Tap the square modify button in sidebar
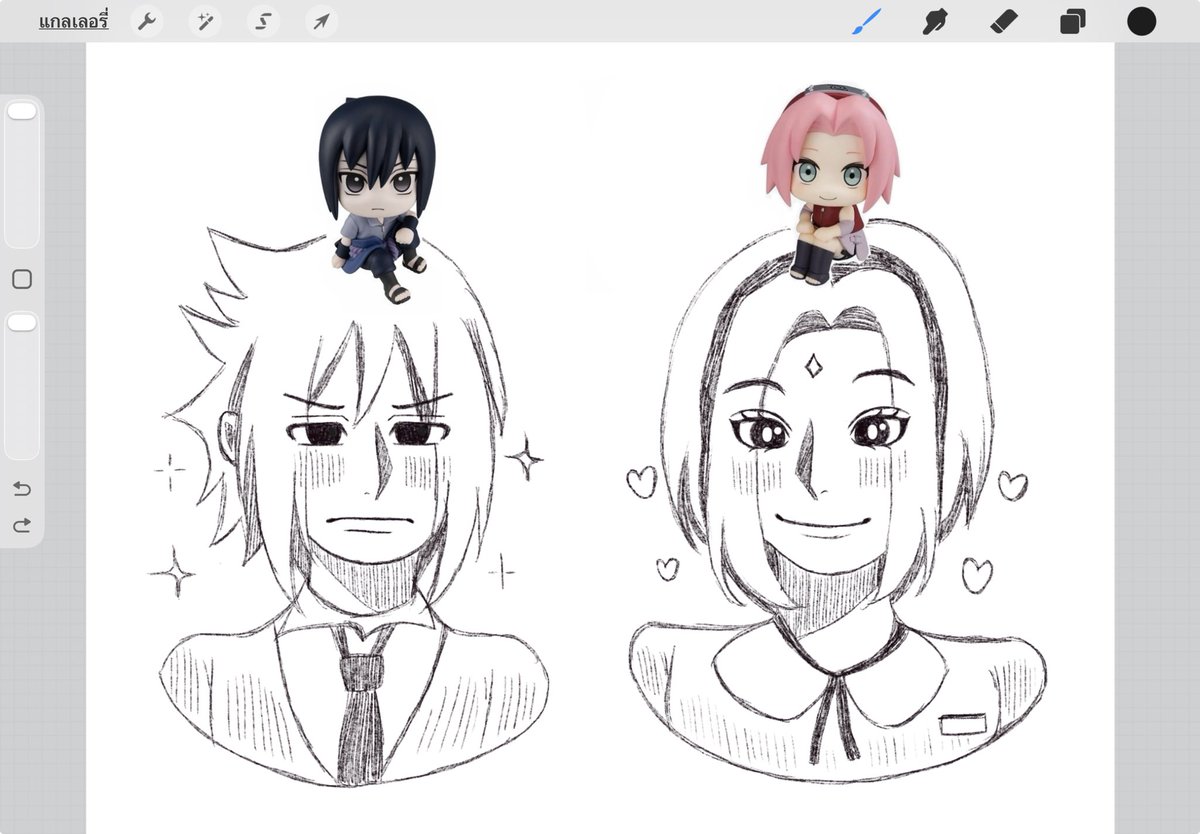Screen dimensions: 1200x834 (x=22, y=279)
